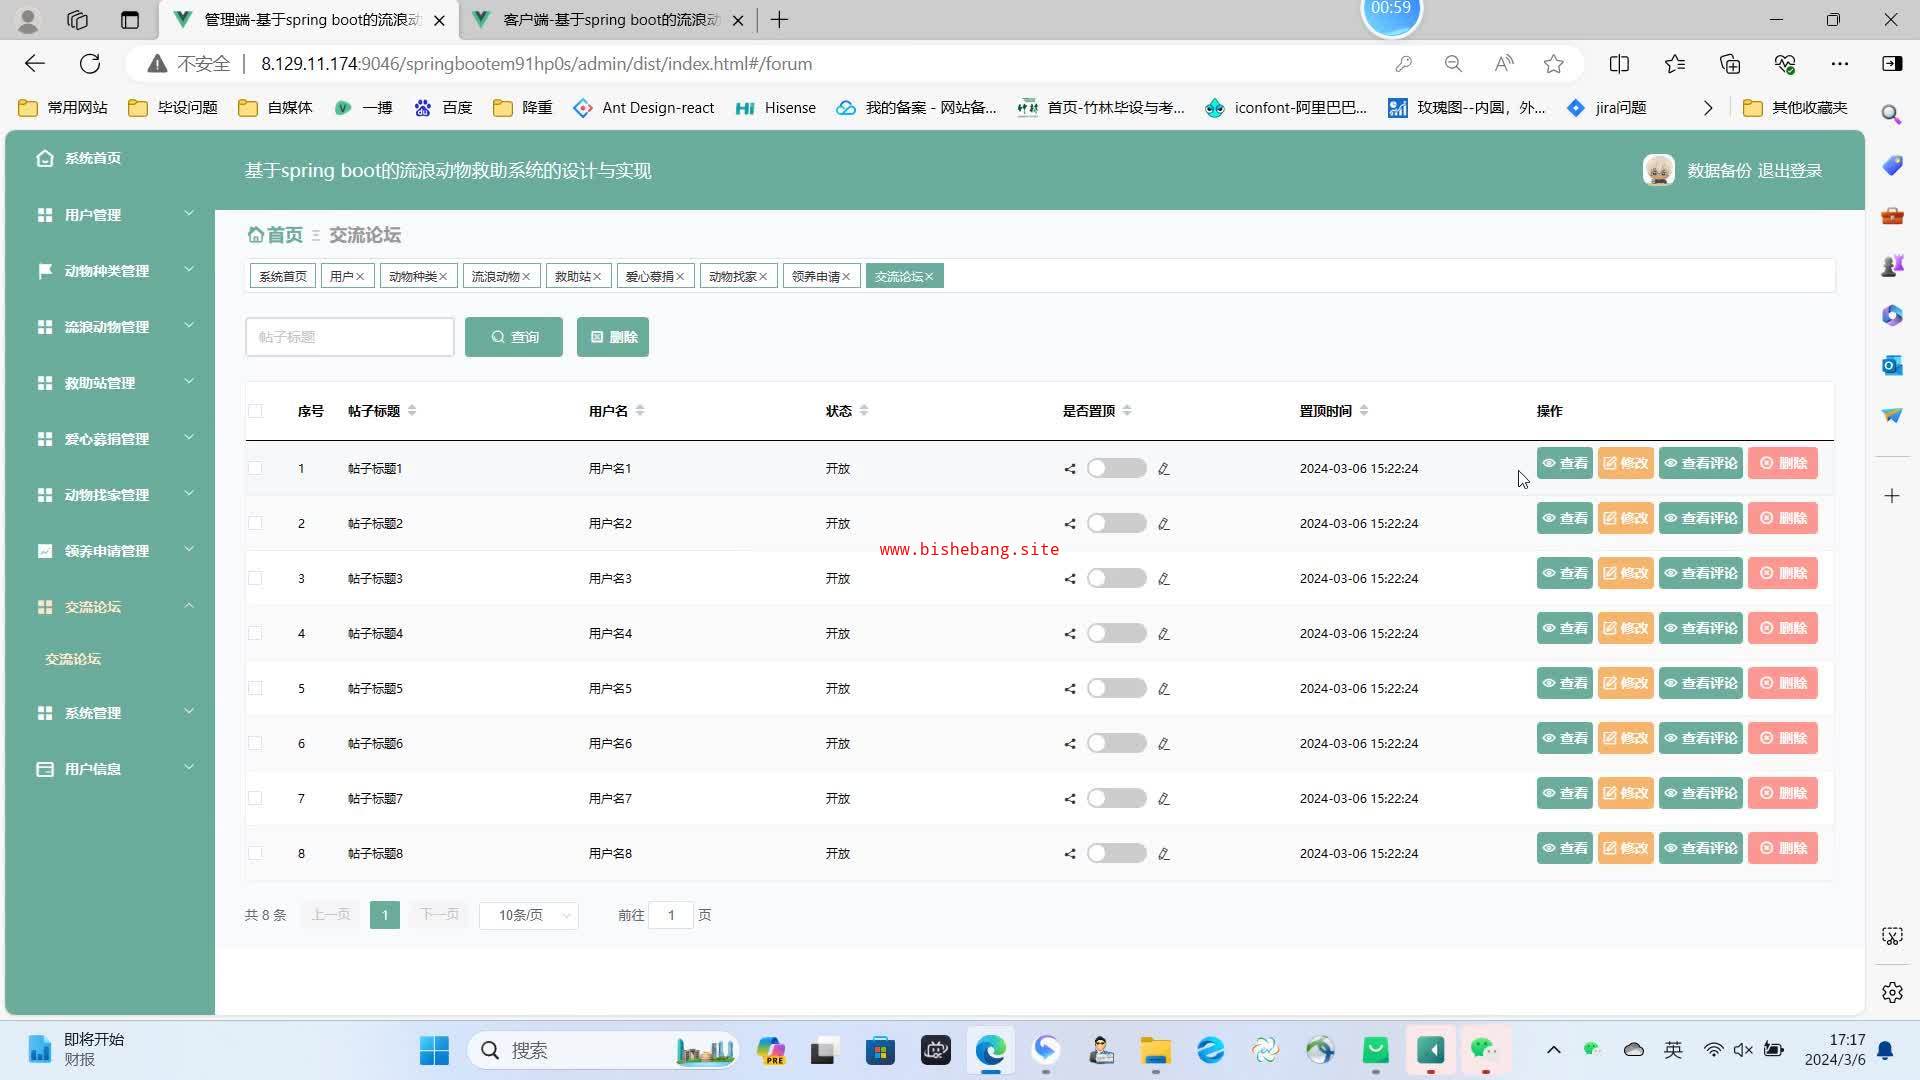Open 10条/页 page size dropdown

529,915
